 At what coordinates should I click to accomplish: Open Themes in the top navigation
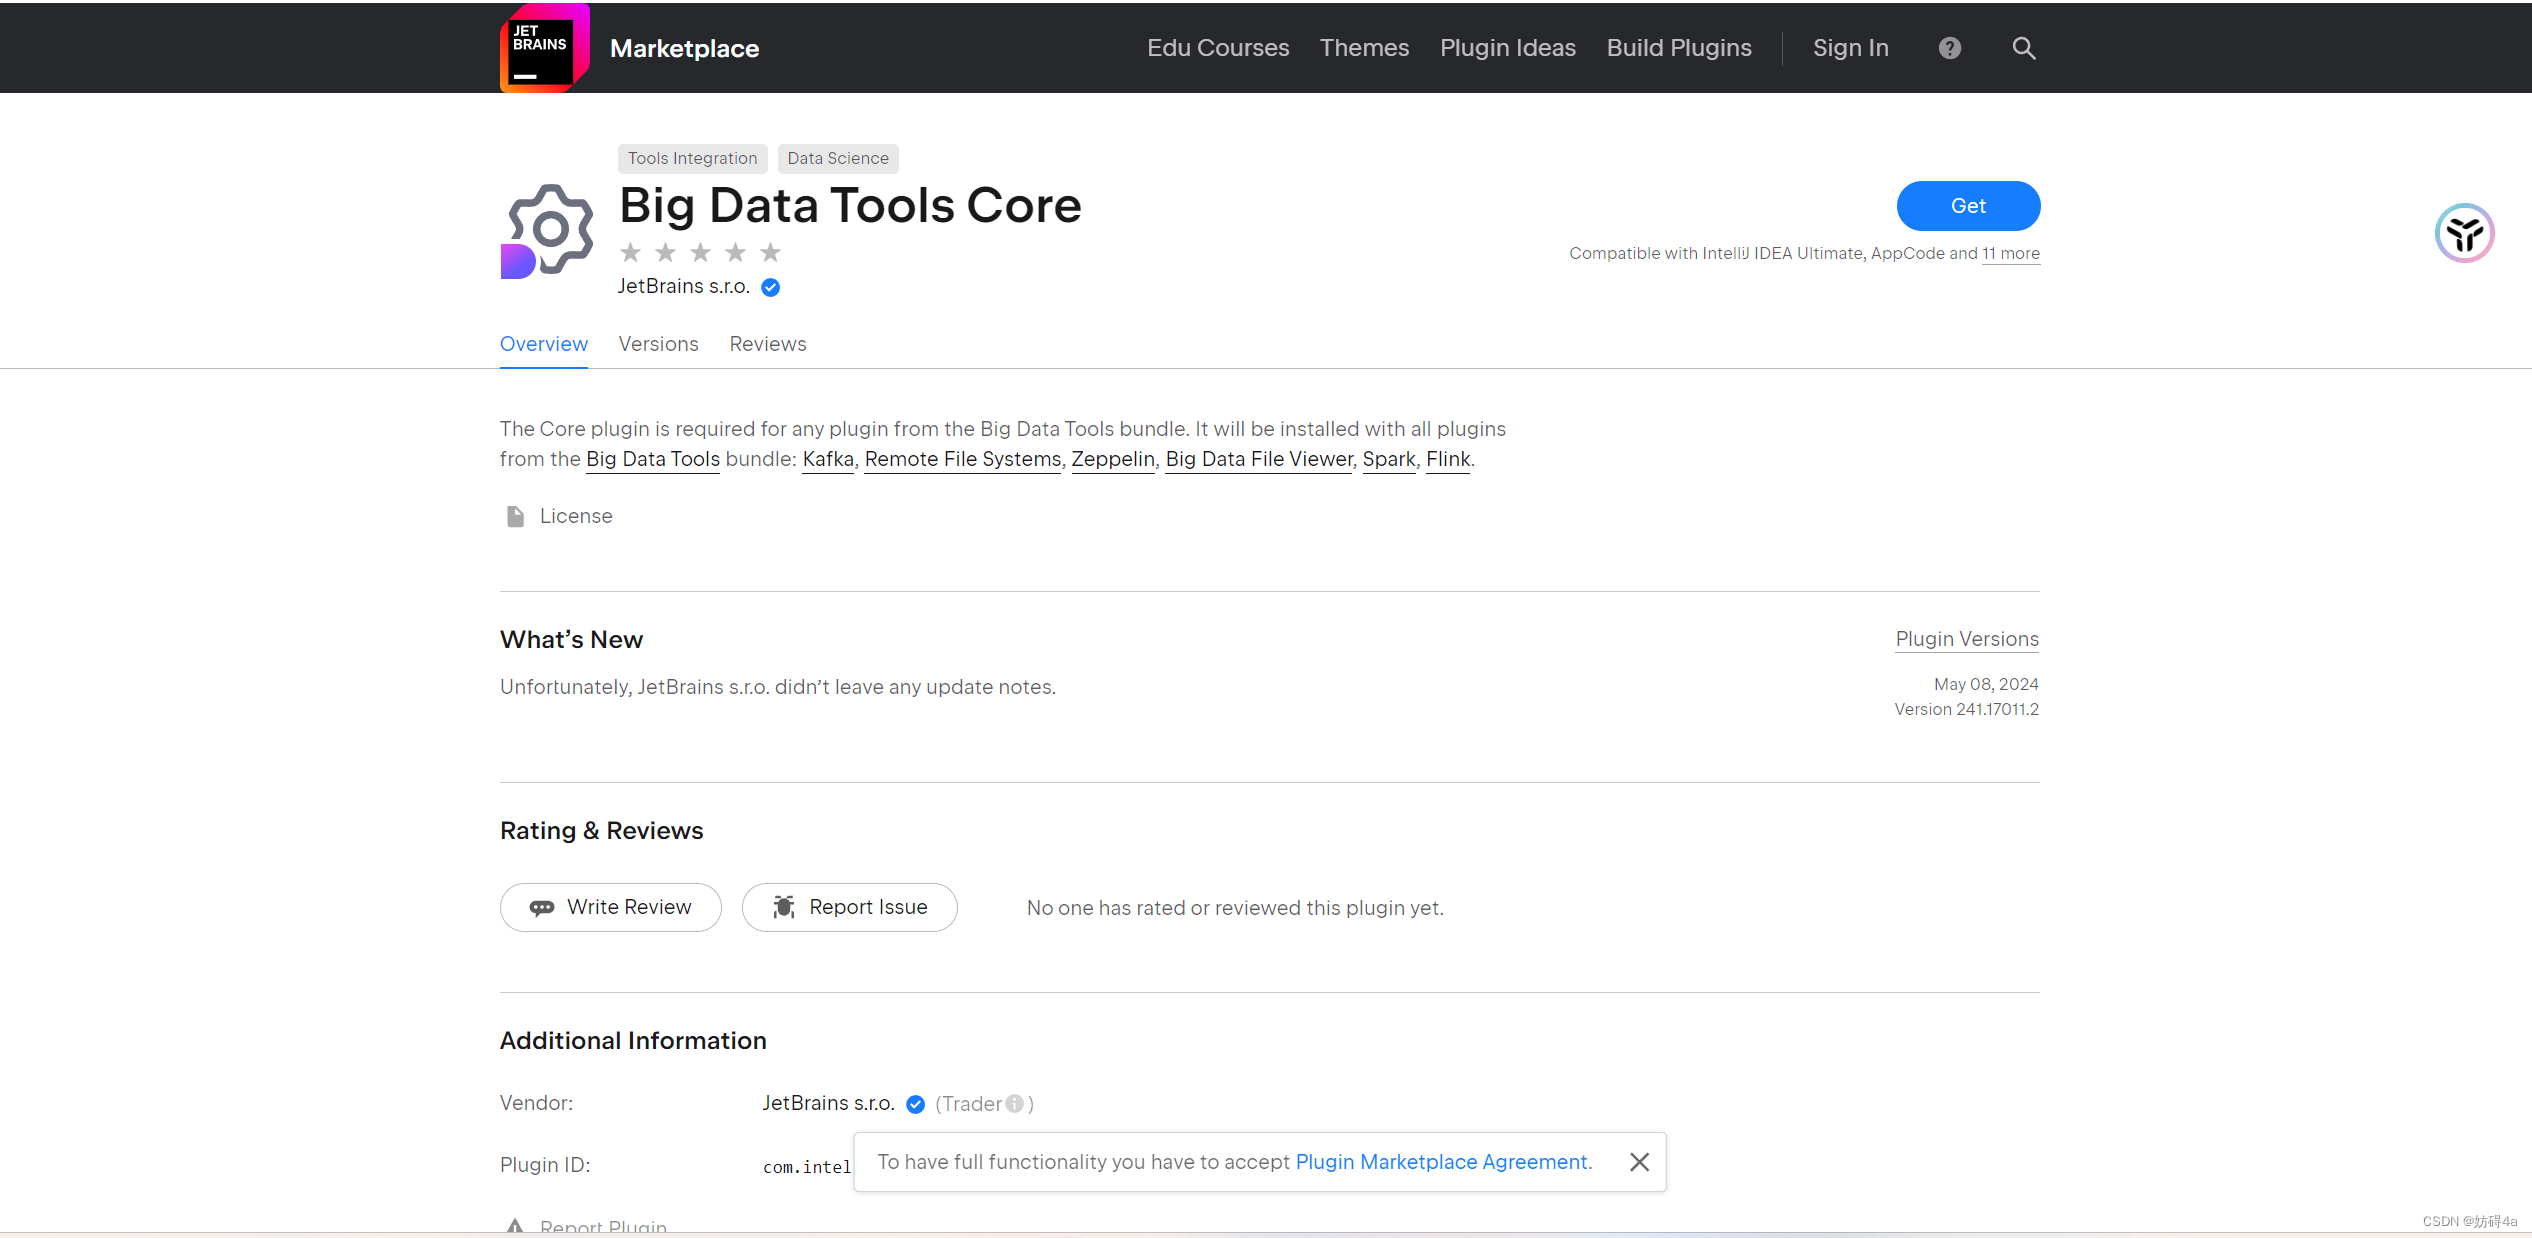(1363, 48)
